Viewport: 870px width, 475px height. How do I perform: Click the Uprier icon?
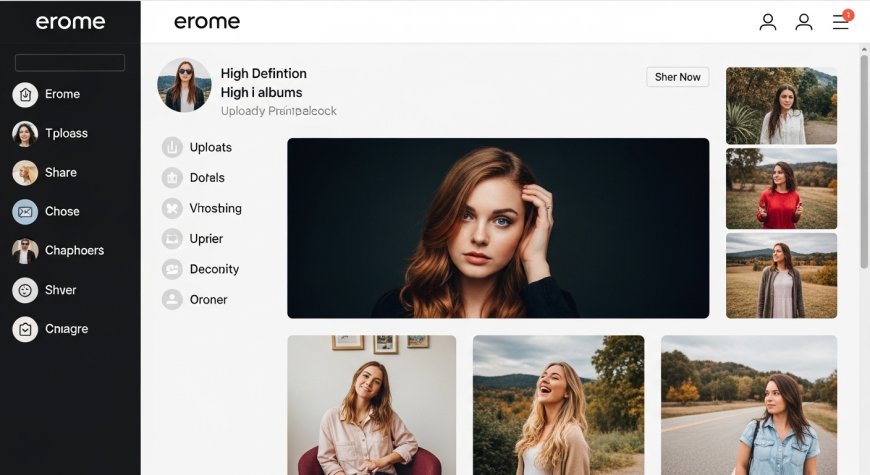coord(172,239)
